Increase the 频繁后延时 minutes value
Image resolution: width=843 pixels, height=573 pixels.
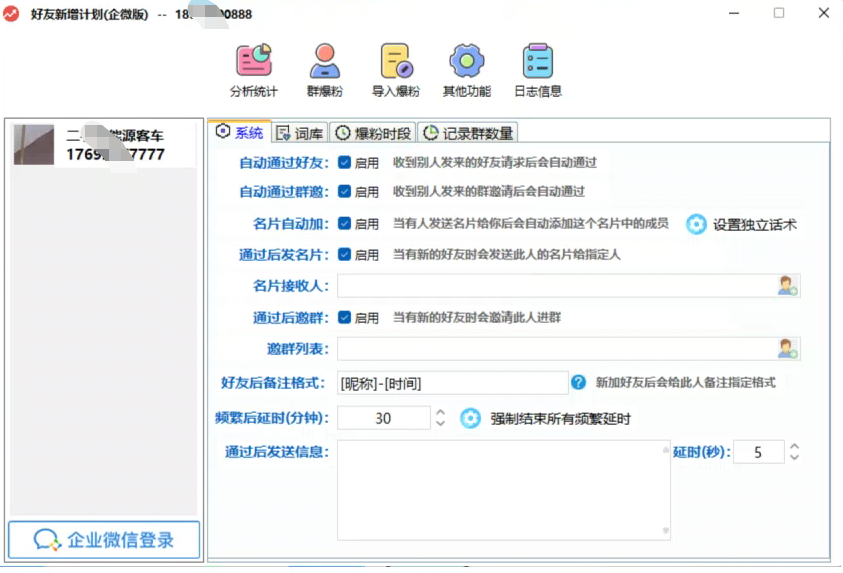pyautogui.click(x=440, y=412)
